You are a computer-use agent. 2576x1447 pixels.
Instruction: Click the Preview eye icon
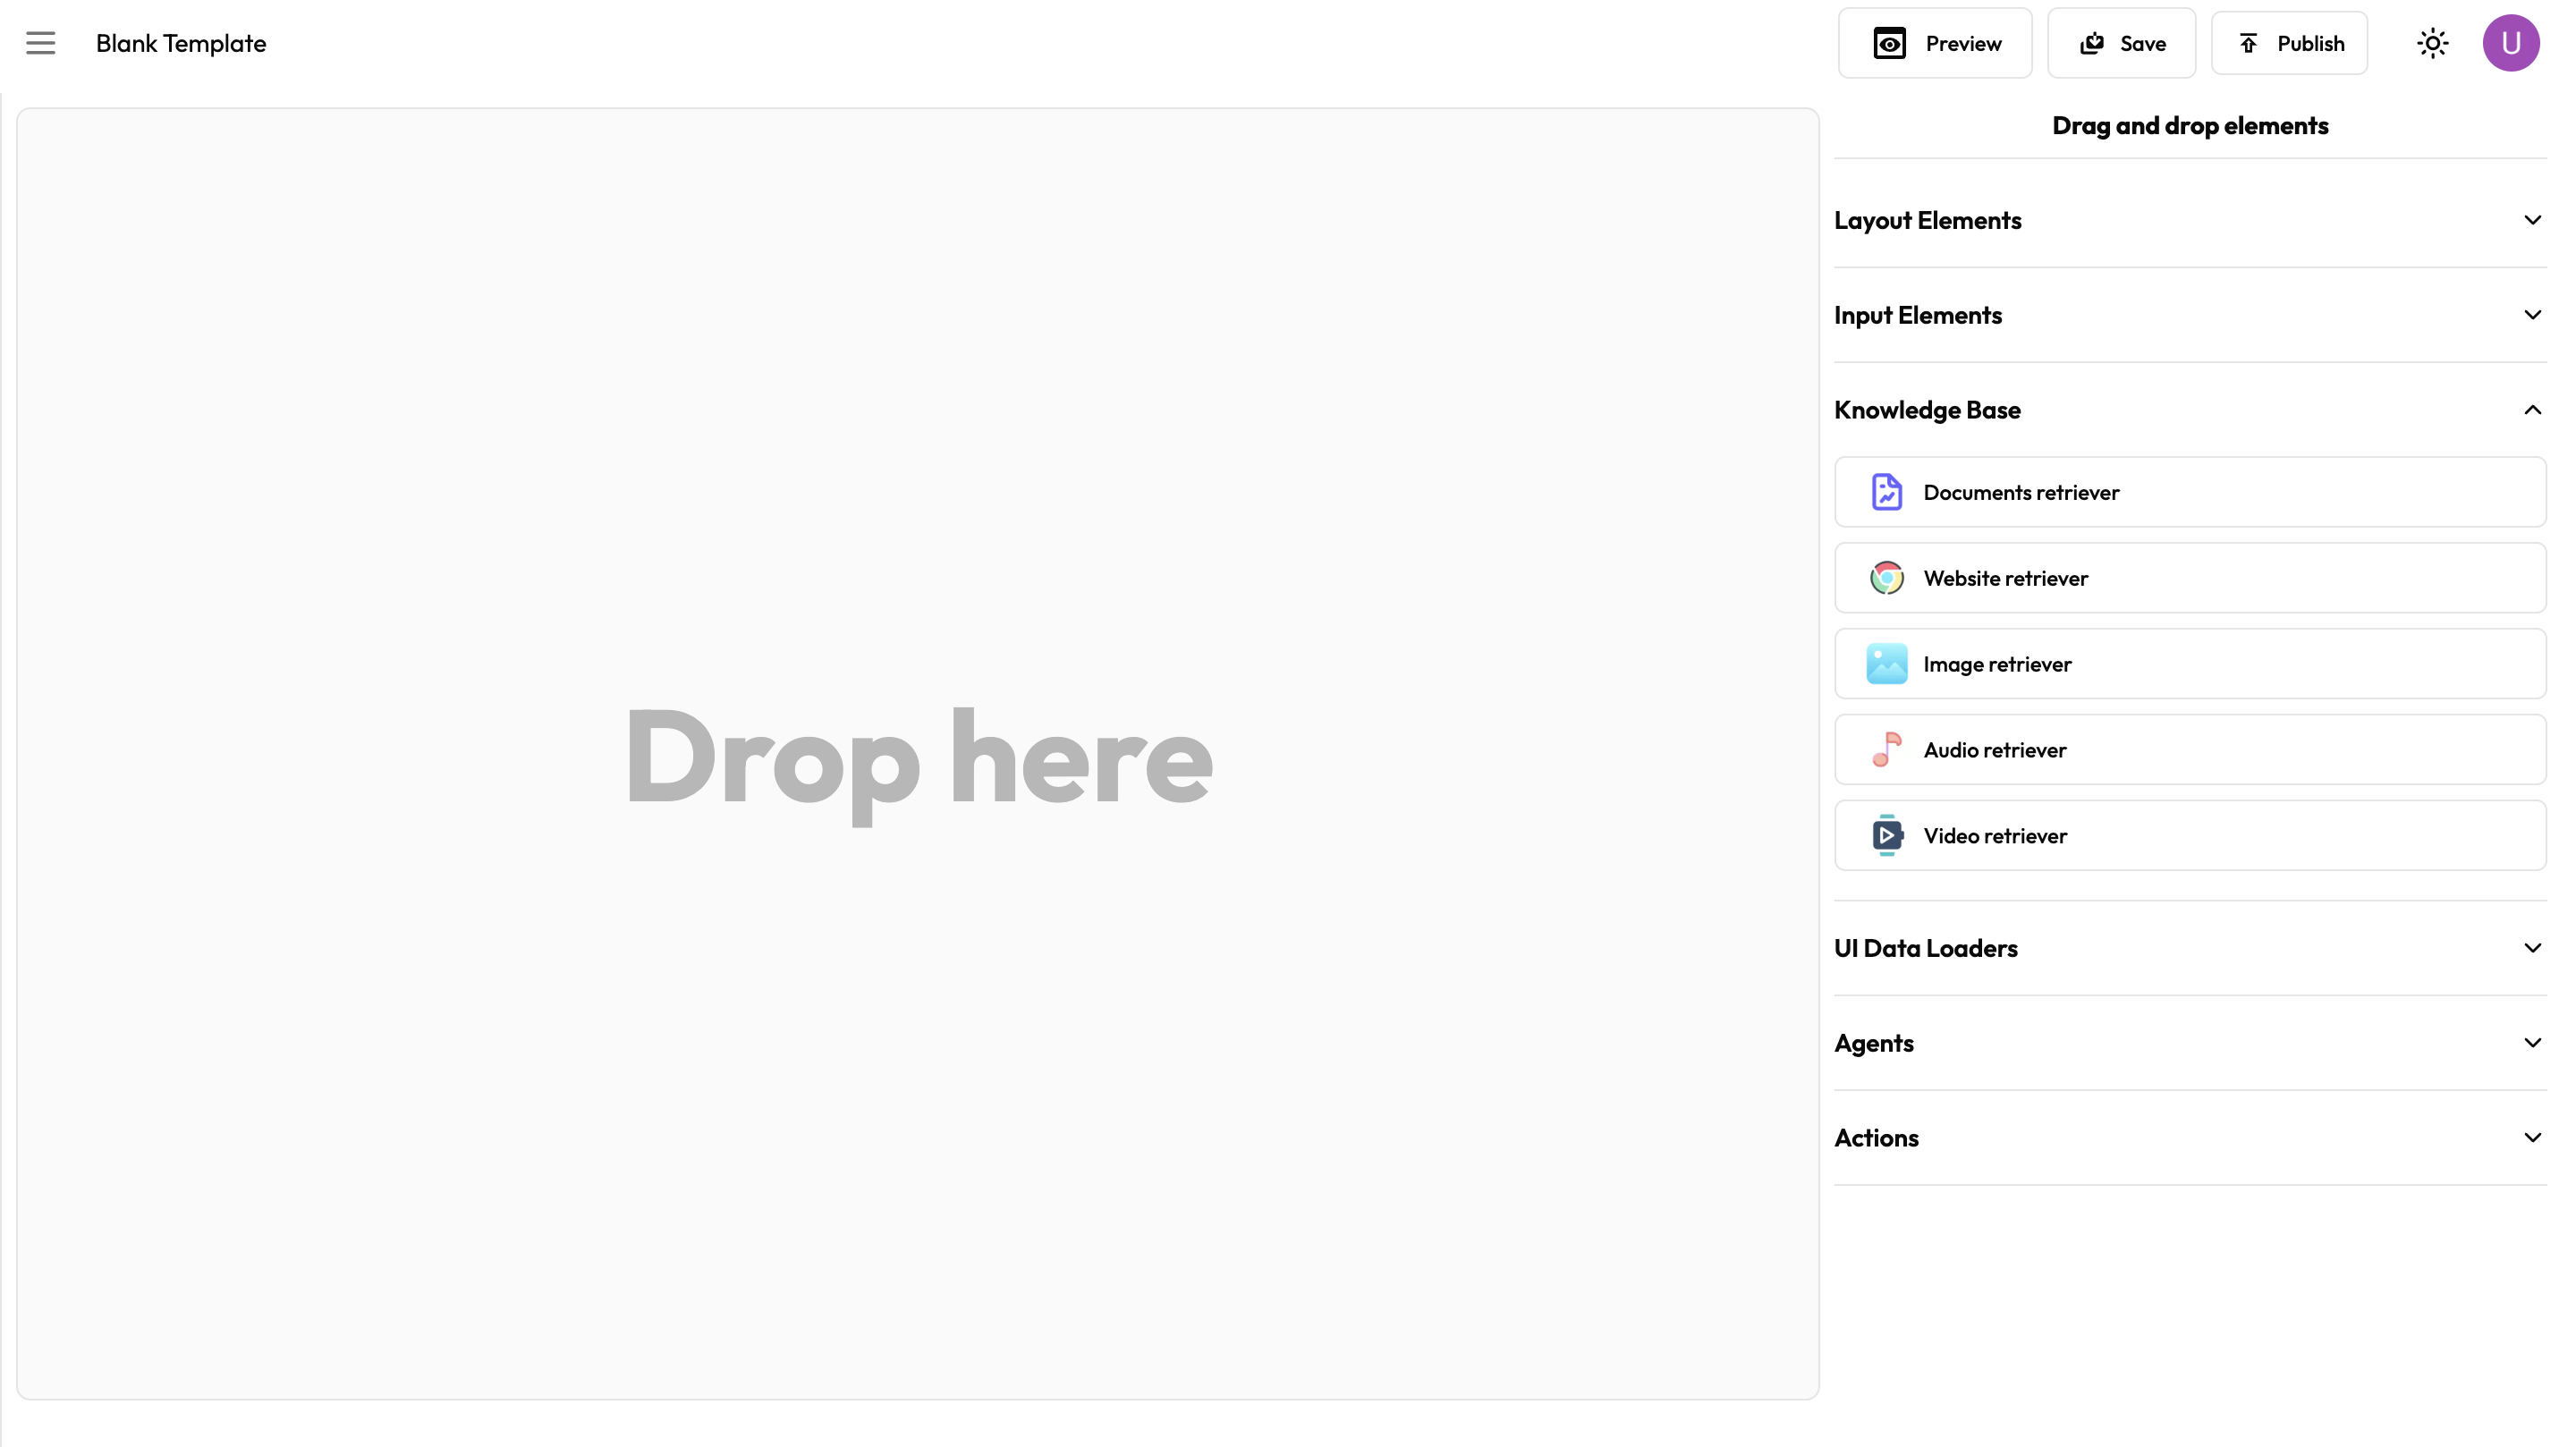[x=1889, y=43]
